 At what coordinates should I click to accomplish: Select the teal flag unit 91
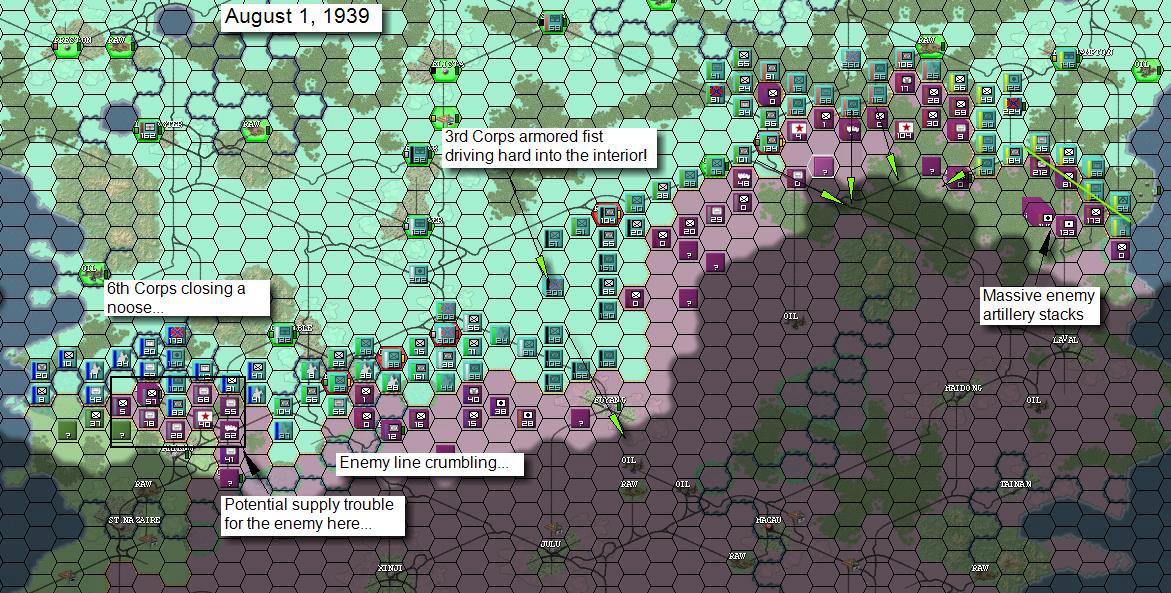point(715,96)
